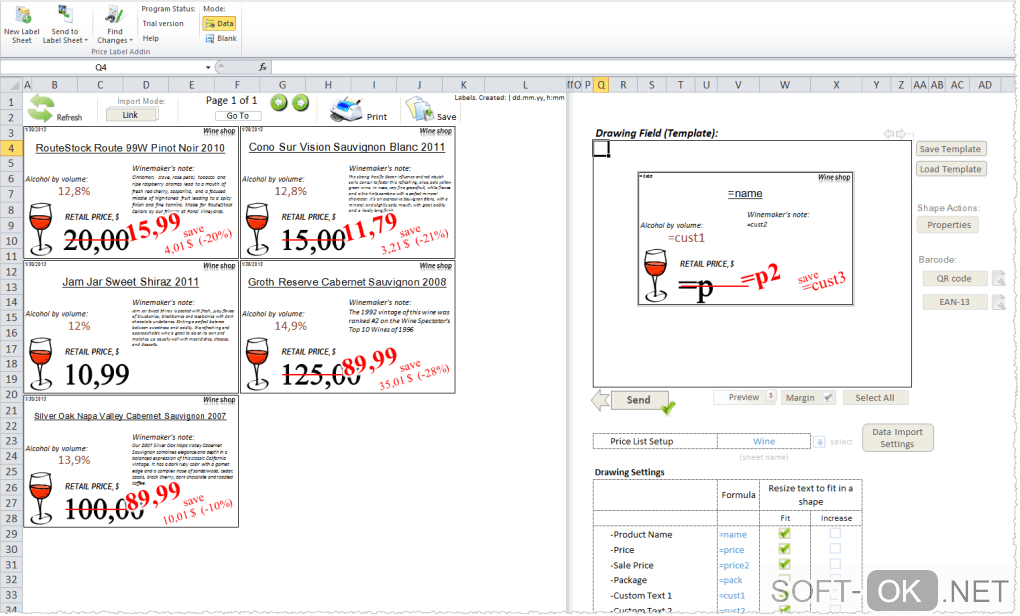Click the Insert Function fx button
The width and height of the screenshot is (1020, 616).
(x=262, y=67)
